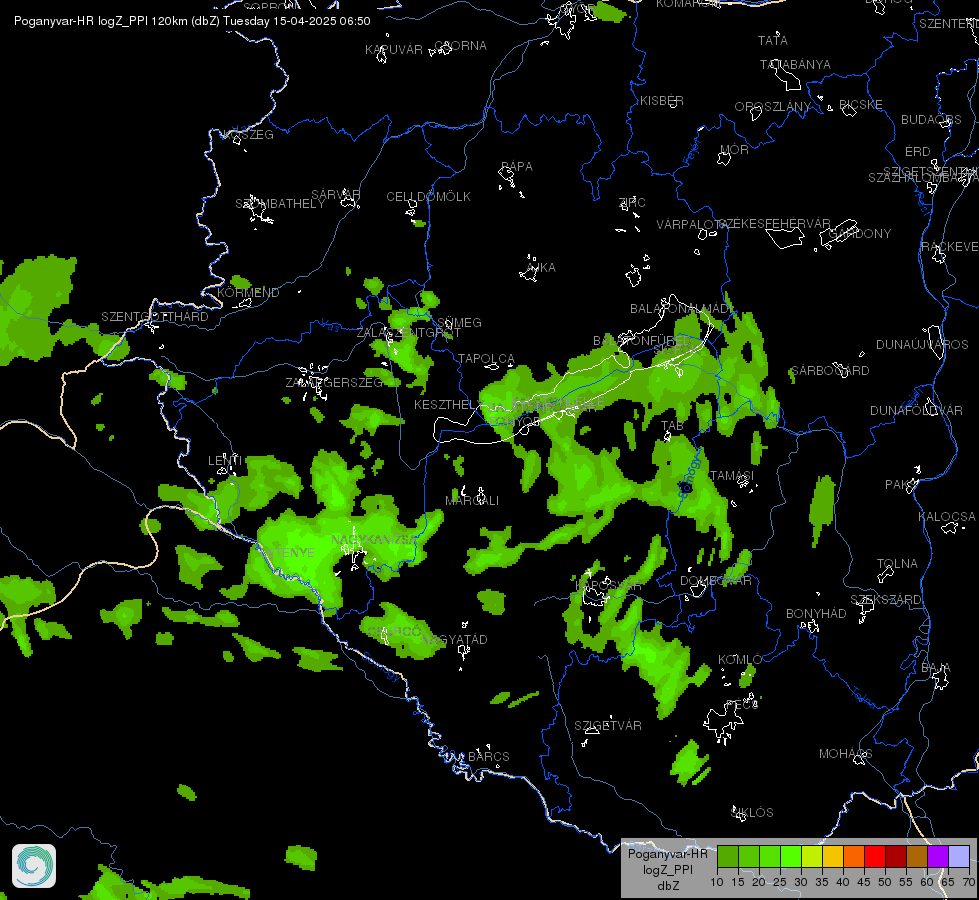The height and width of the screenshot is (900, 979).
Task: Click the NAGYKANIZSA city label
Action: pyautogui.click(x=373, y=540)
